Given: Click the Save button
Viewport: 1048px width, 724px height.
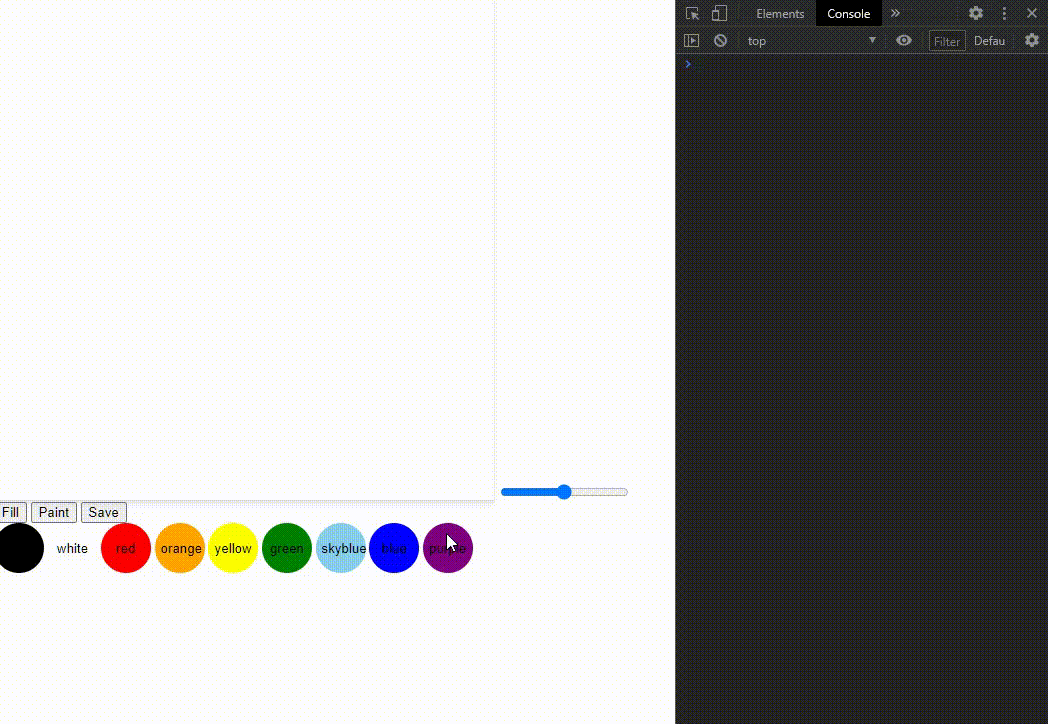Looking at the screenshot, I should [x=104, y=512].
